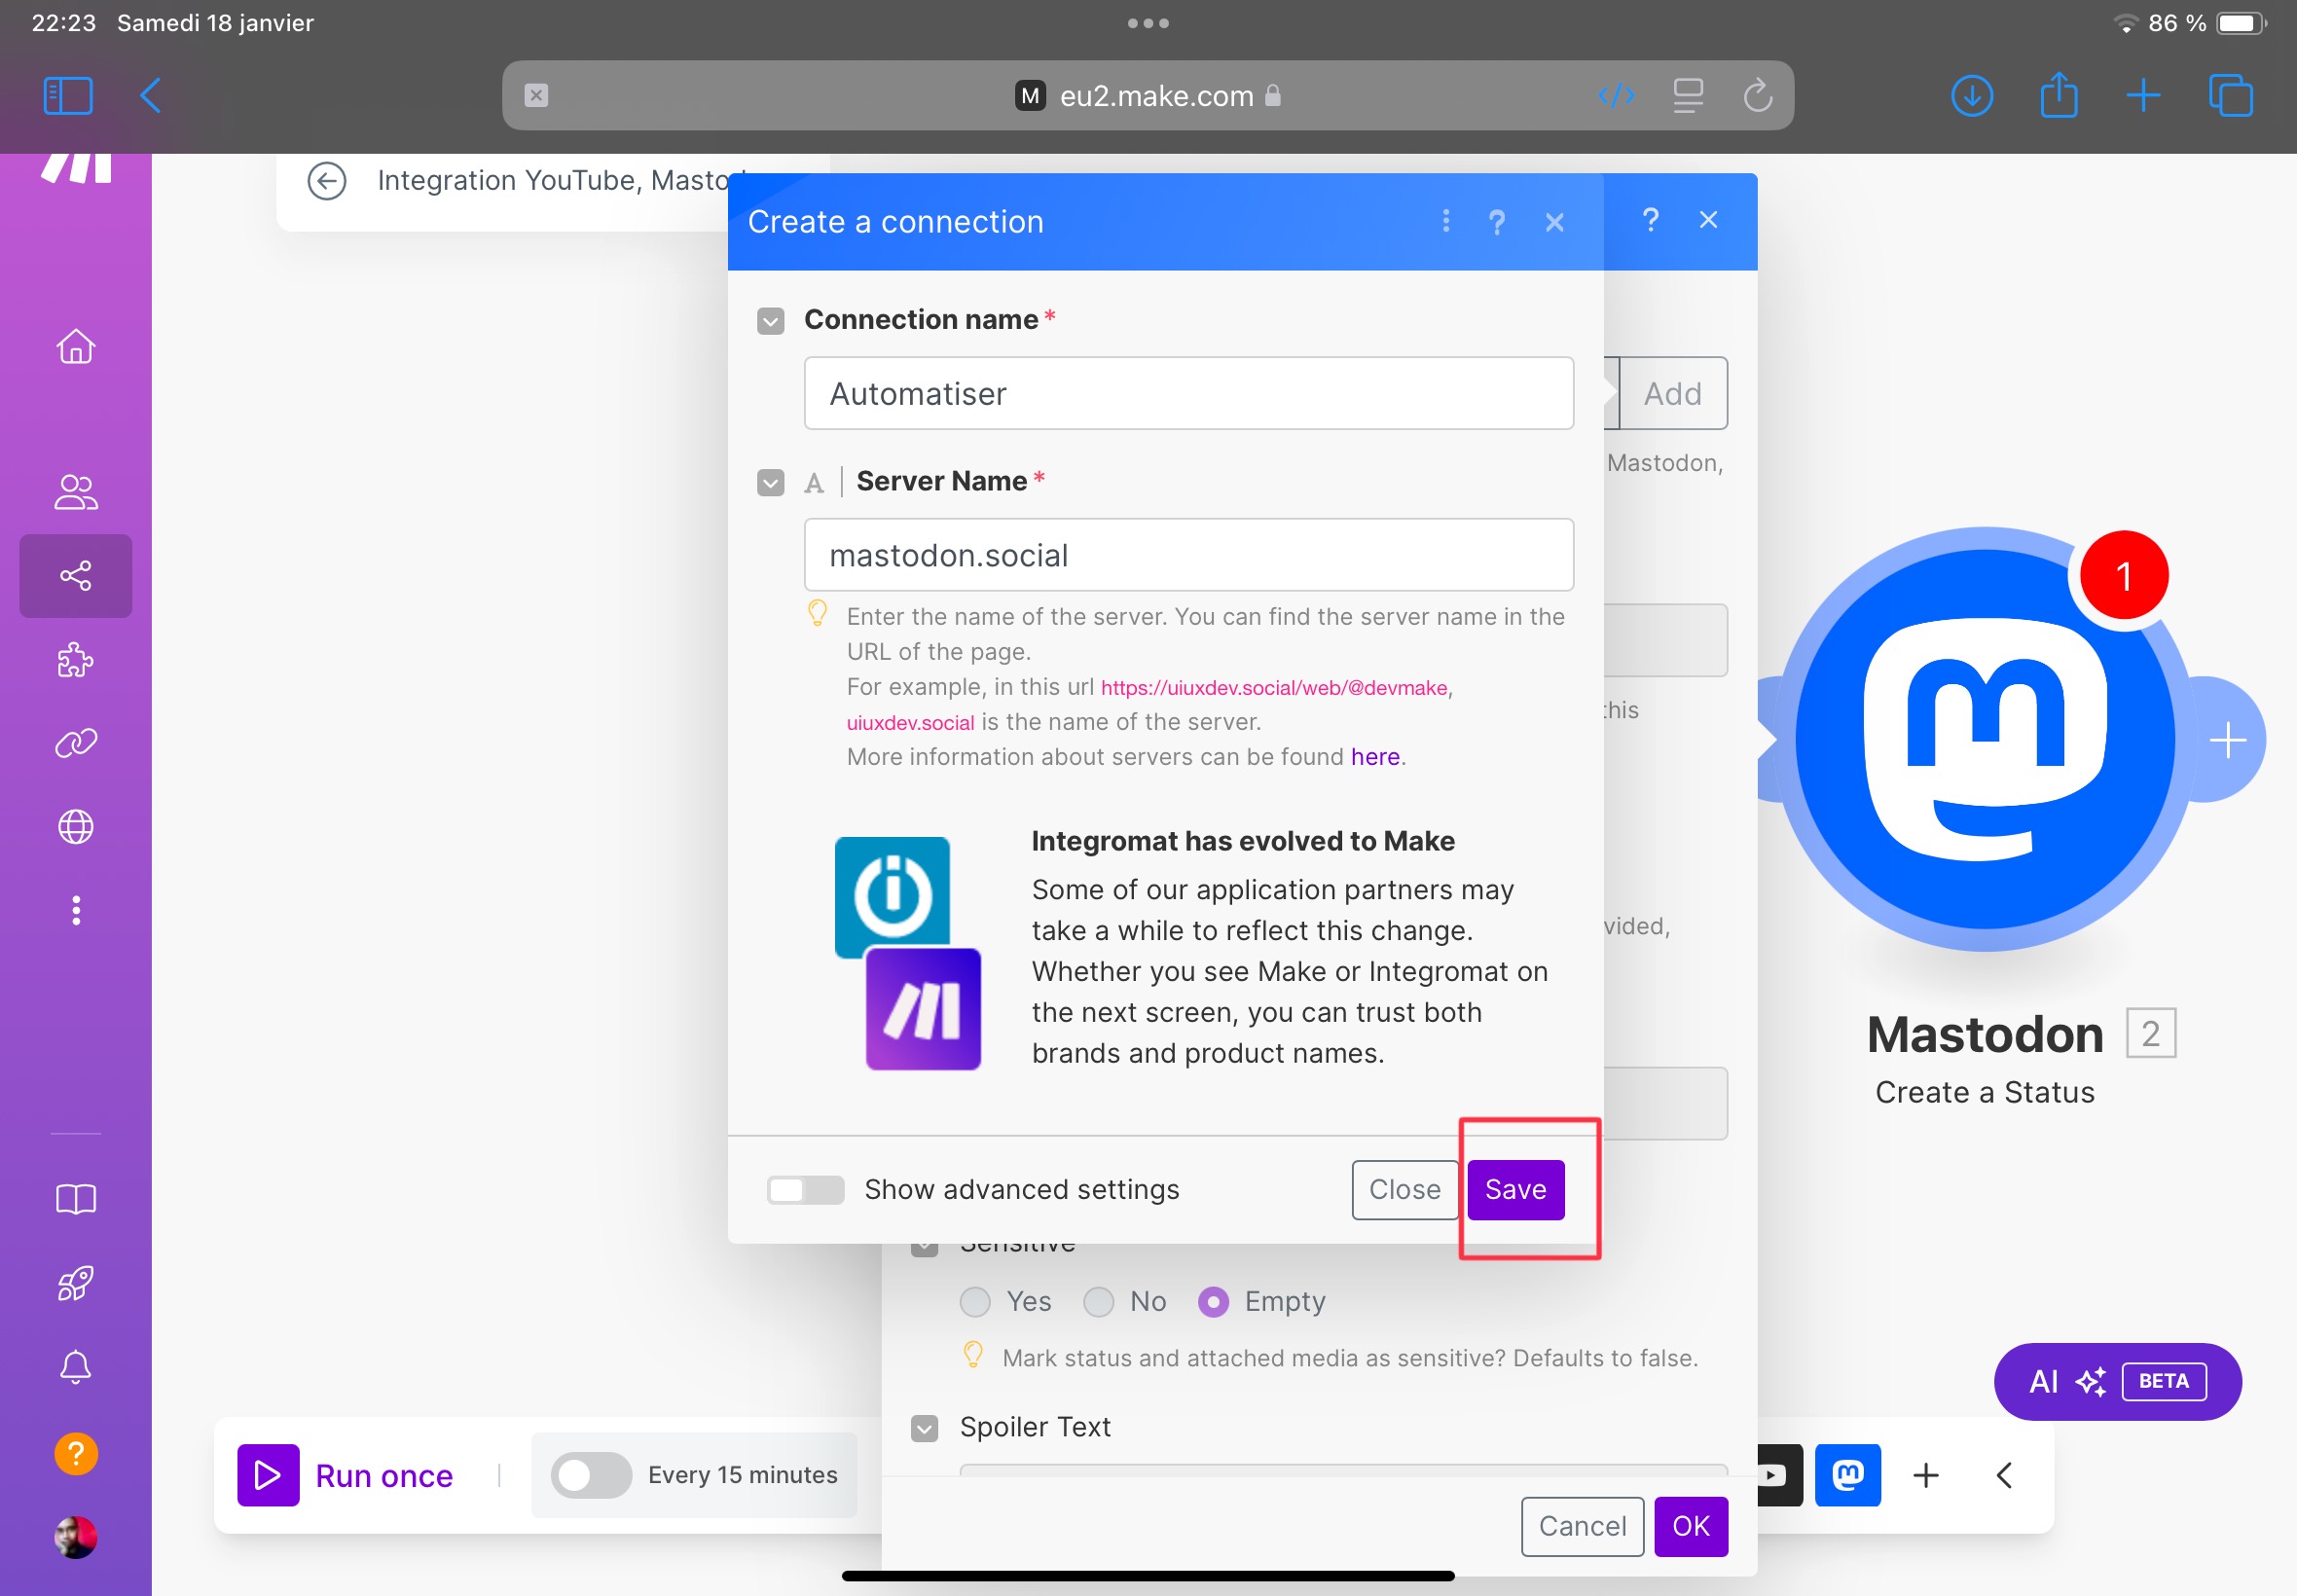This screenshot has width=2297, height=1596.
Task: Open the What's new rocket icon
Action: [x=76, y=1283]
